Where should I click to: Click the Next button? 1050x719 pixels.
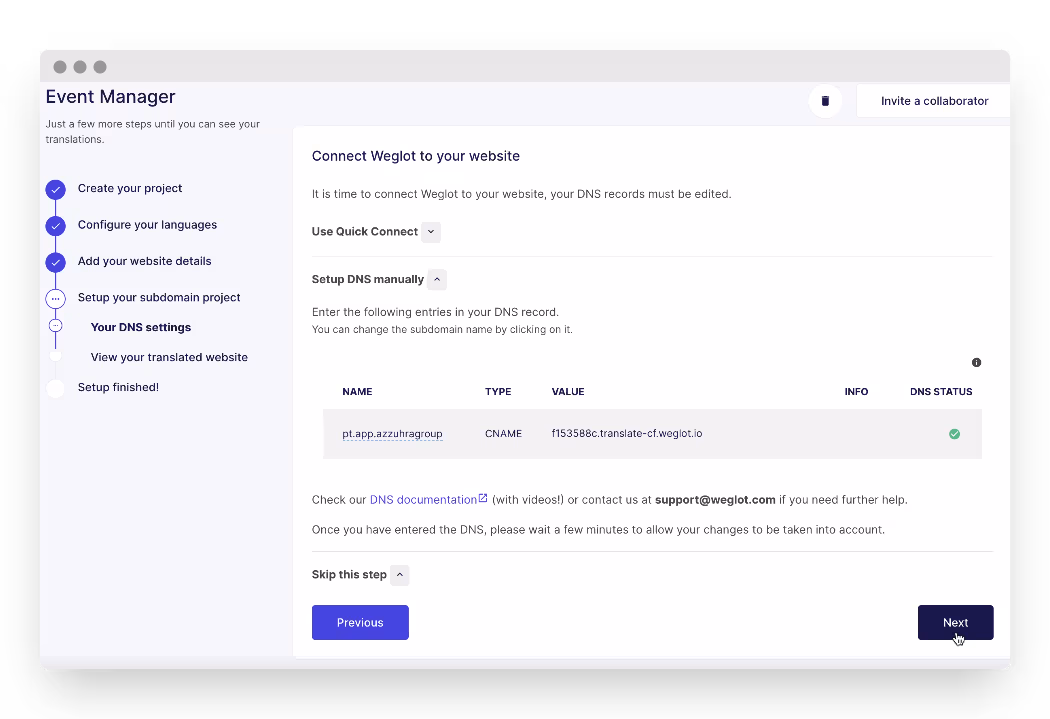pyautogui.click(x=956, y=623)
